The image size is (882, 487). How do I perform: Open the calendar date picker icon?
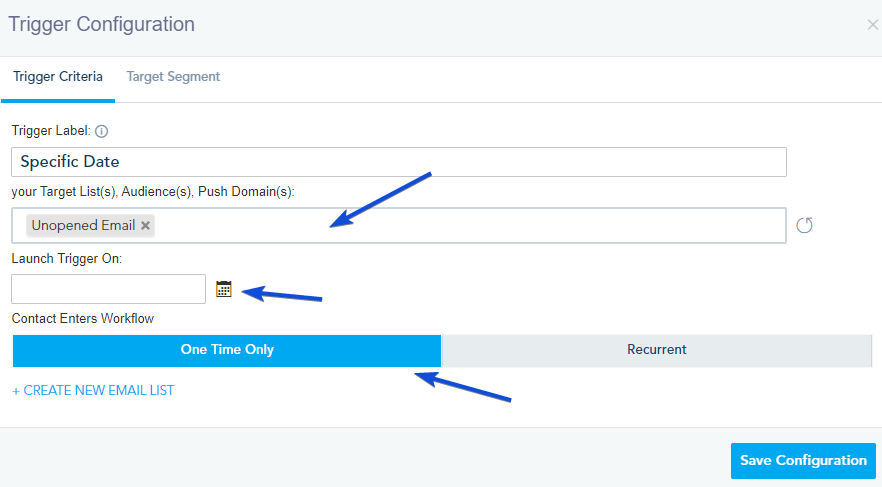pyautogui.click(x=223, y=289)
